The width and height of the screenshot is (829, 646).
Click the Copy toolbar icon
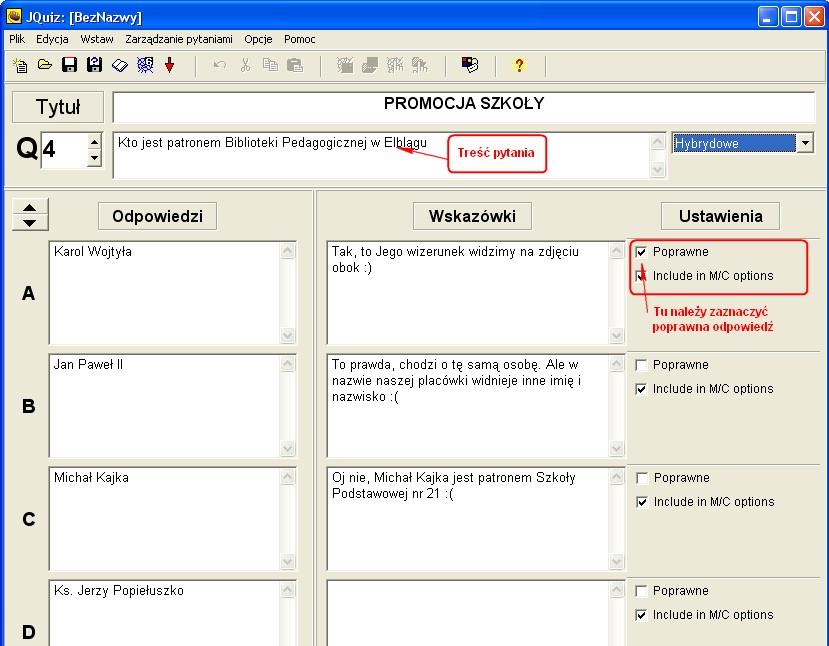point(270,65)
